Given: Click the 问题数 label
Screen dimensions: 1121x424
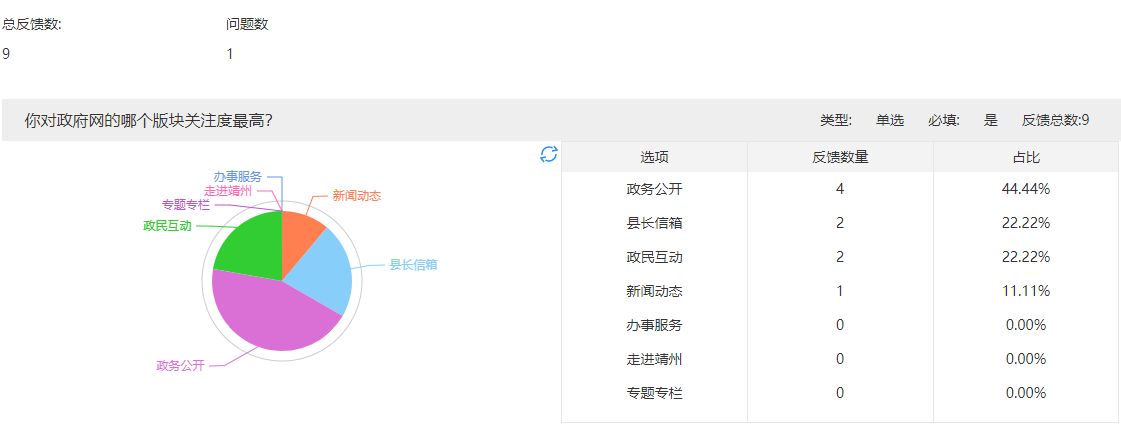Looking at the screenshot, I should pyautogui.click(x=247, y=24).
